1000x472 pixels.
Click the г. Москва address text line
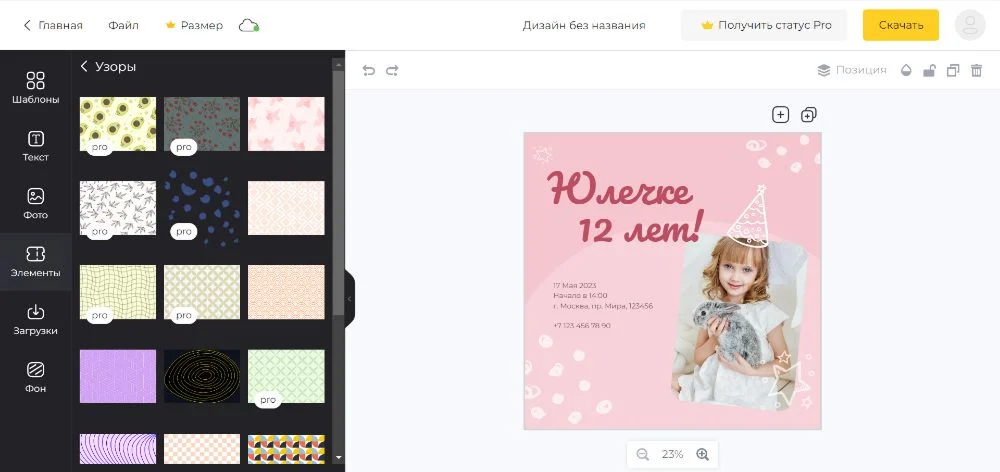pyautogui.click(x=603, y=306)
